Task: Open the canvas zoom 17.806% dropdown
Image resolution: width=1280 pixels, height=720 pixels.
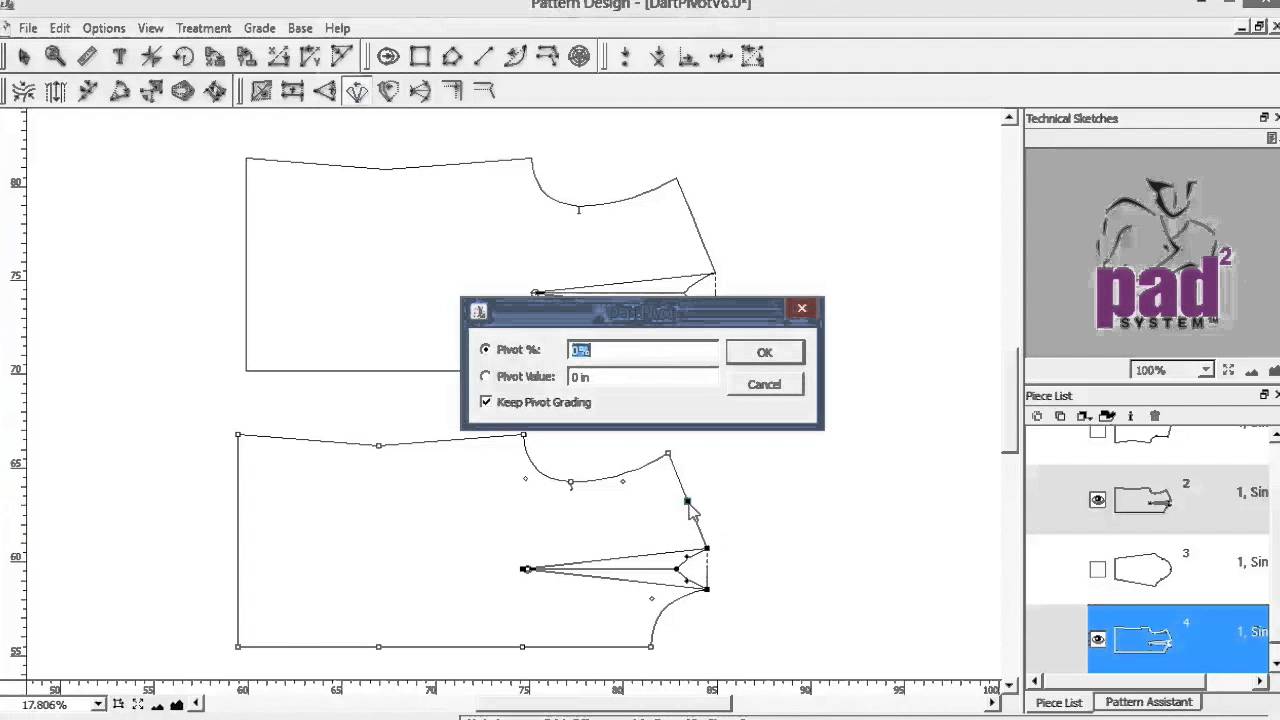Action: tap(97, 705)
